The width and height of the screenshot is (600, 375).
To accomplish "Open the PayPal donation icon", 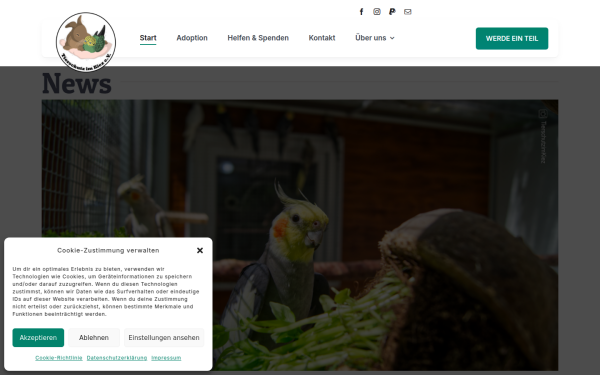I will click(392, 11).
